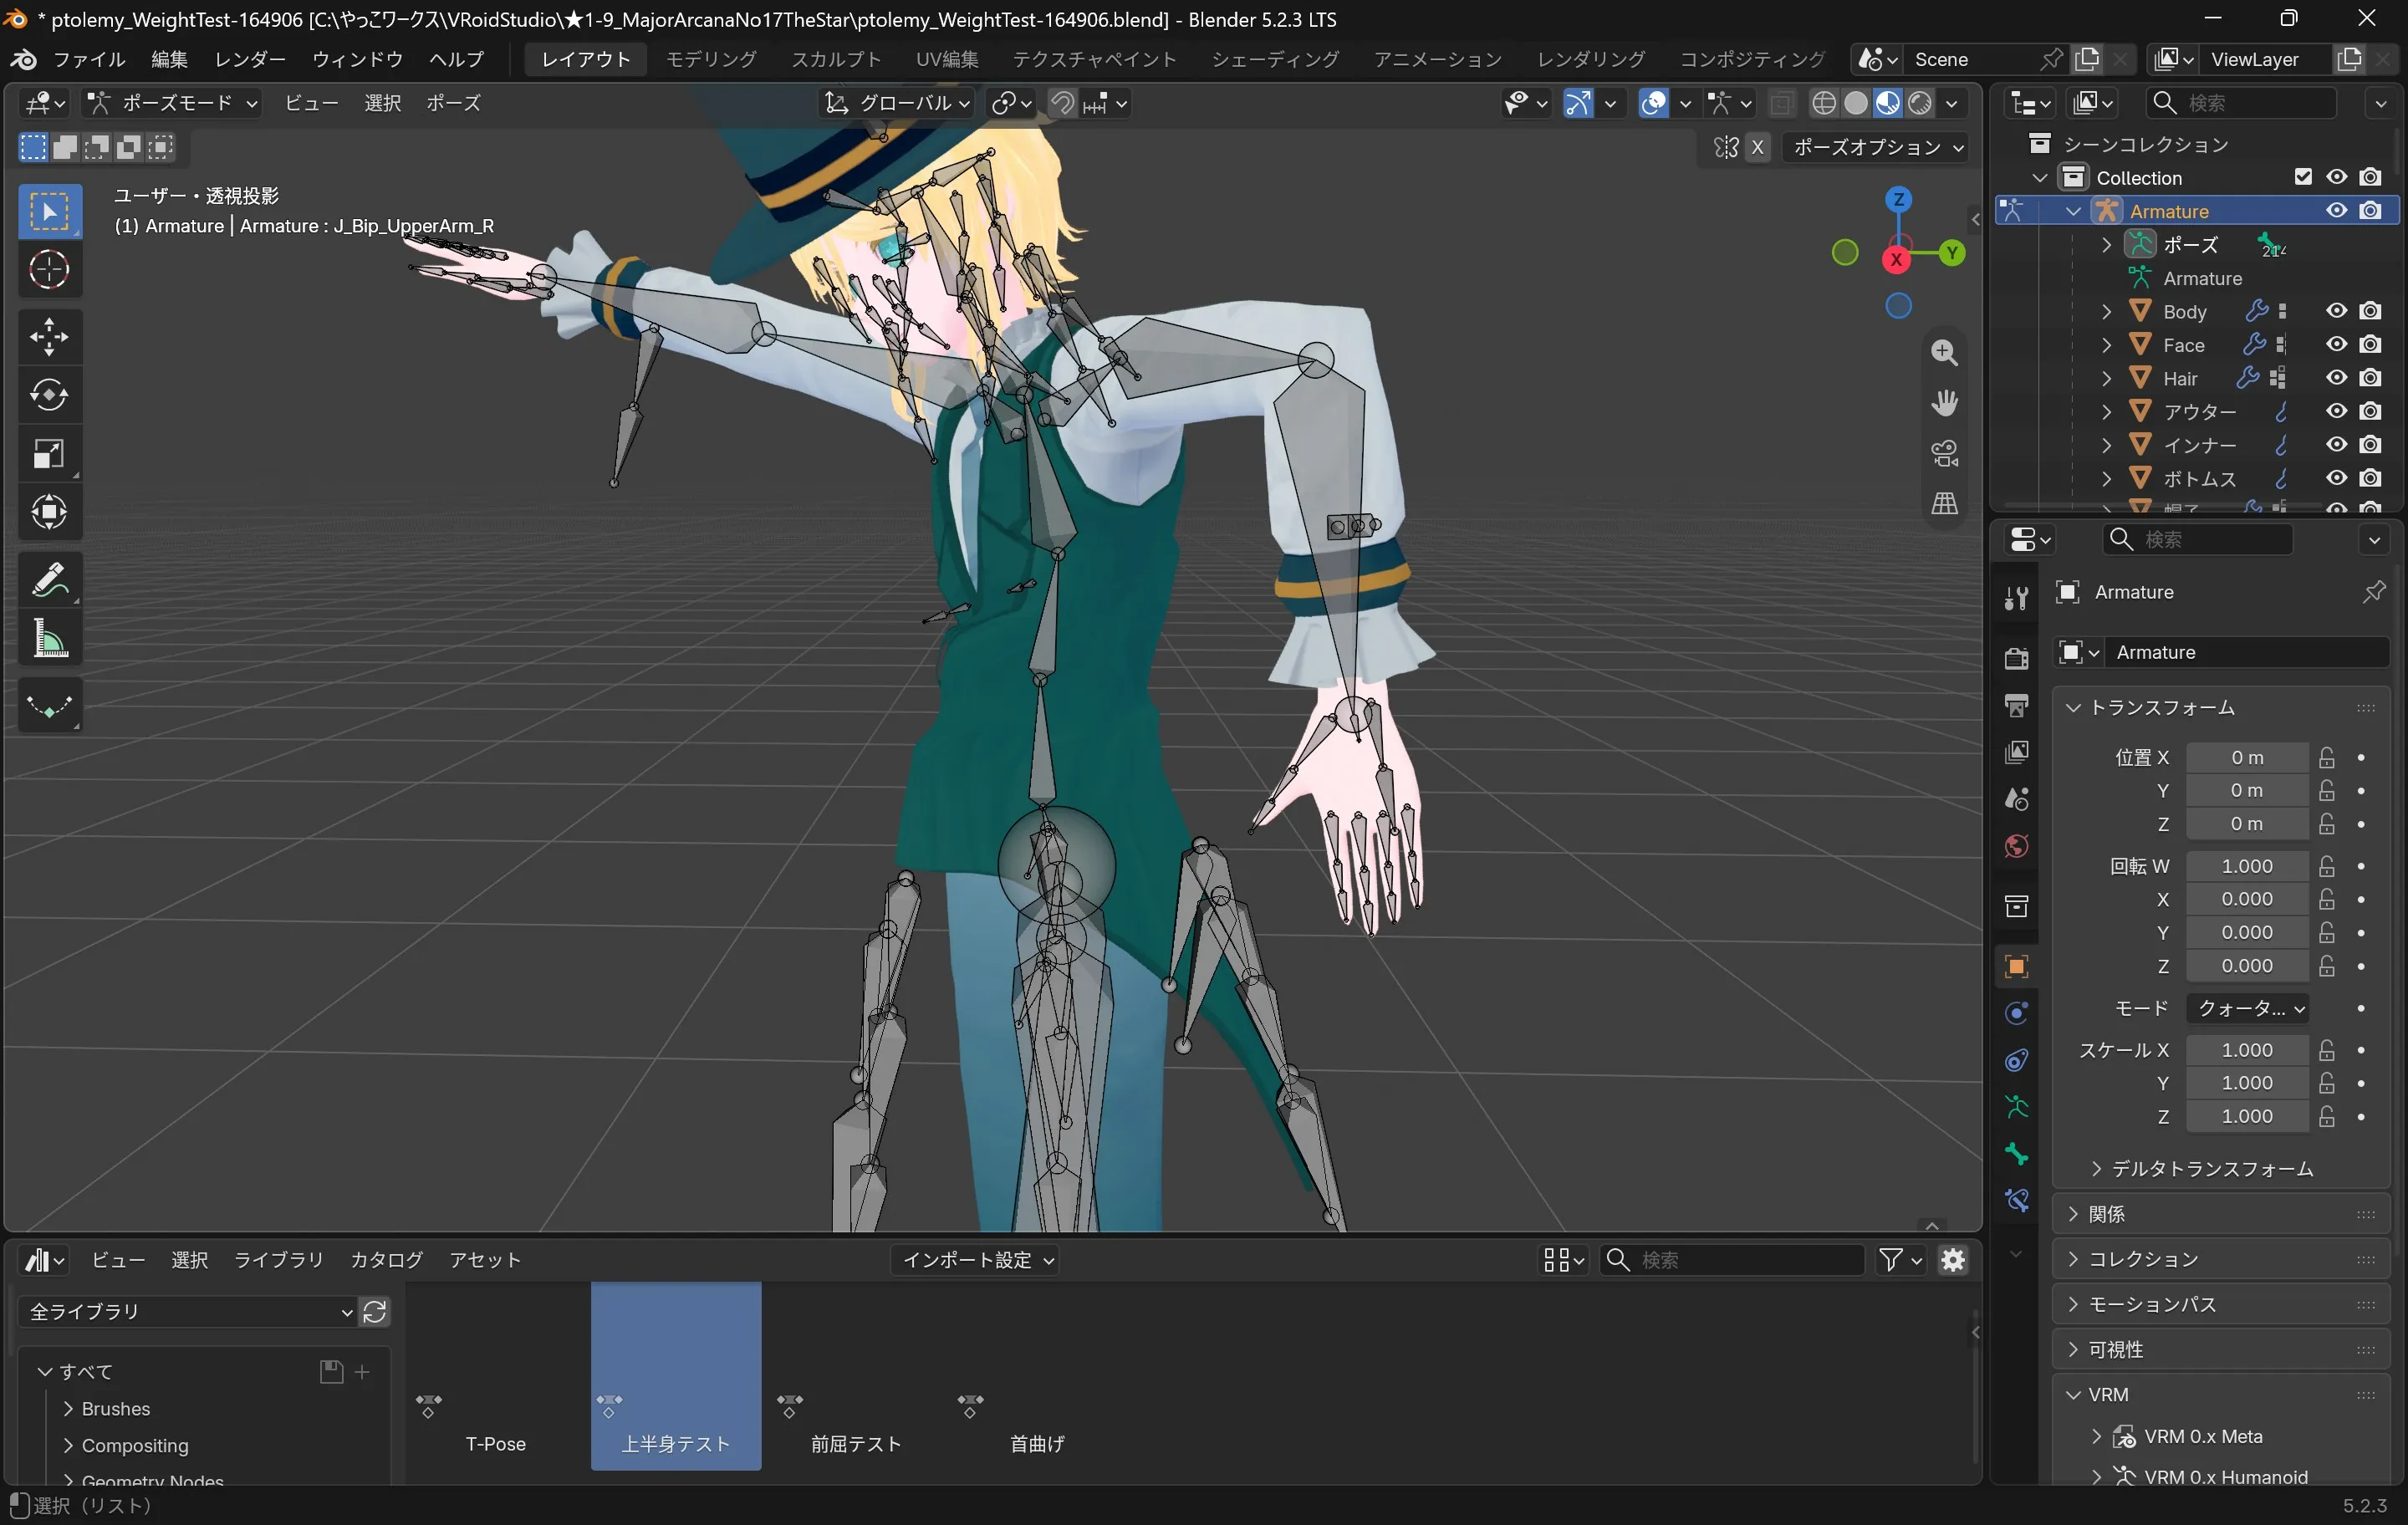Expand the Body object in outliner
The image size is (2408, 1525).
(2106, 311)
